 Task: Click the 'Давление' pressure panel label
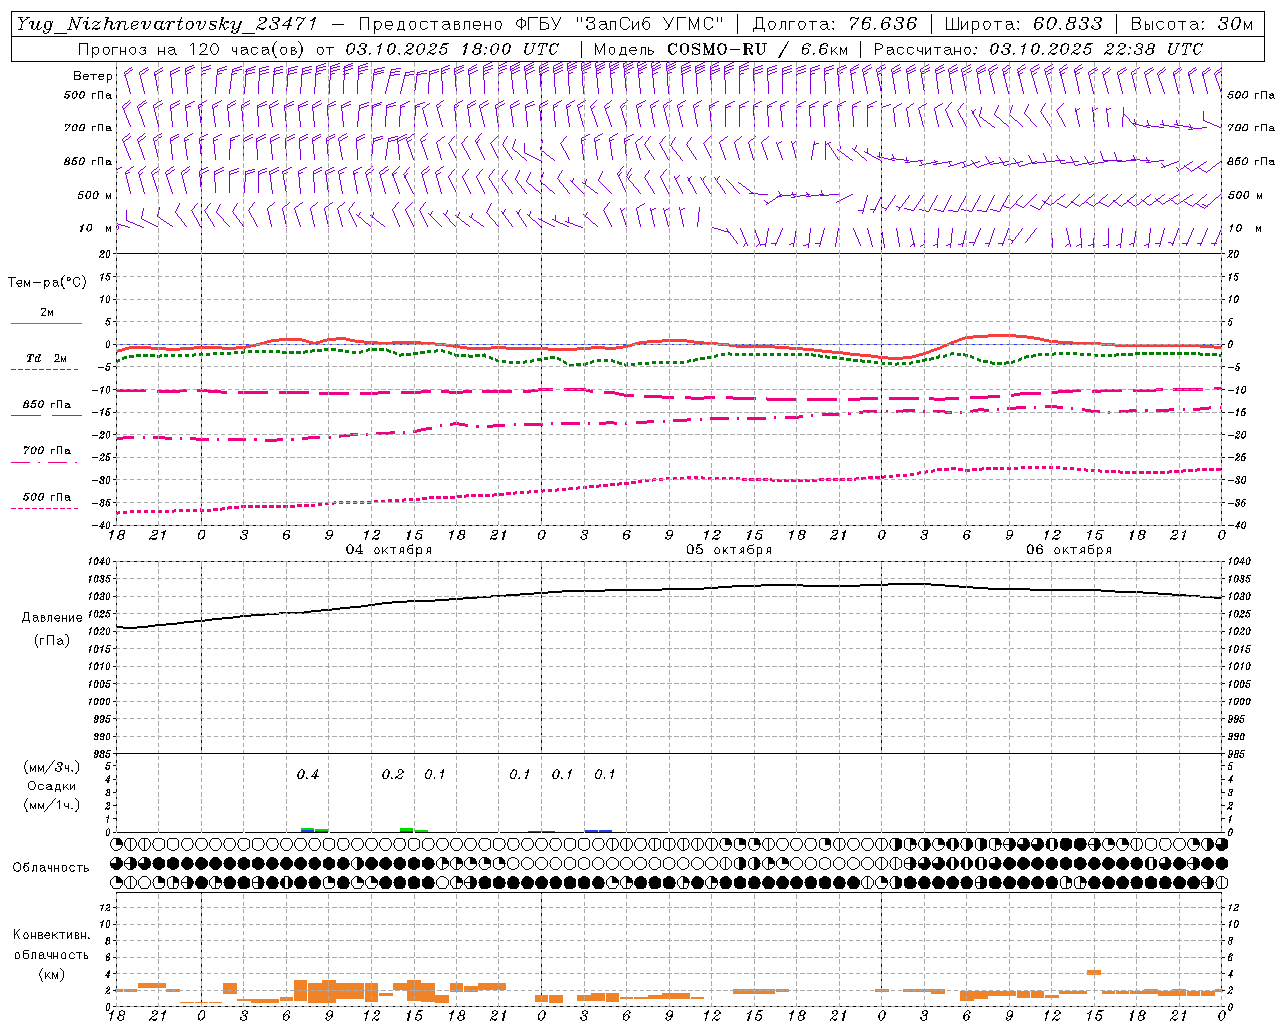coord(52,618)
